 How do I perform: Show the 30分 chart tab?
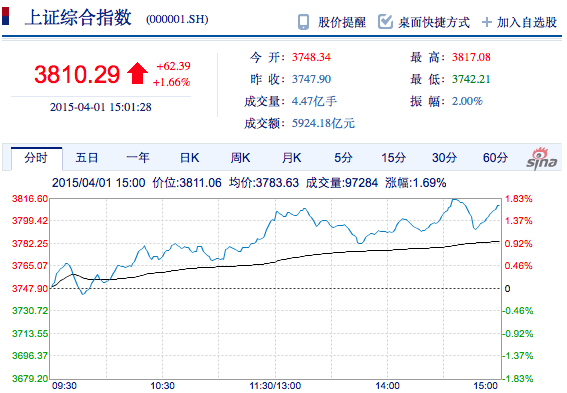444,158
